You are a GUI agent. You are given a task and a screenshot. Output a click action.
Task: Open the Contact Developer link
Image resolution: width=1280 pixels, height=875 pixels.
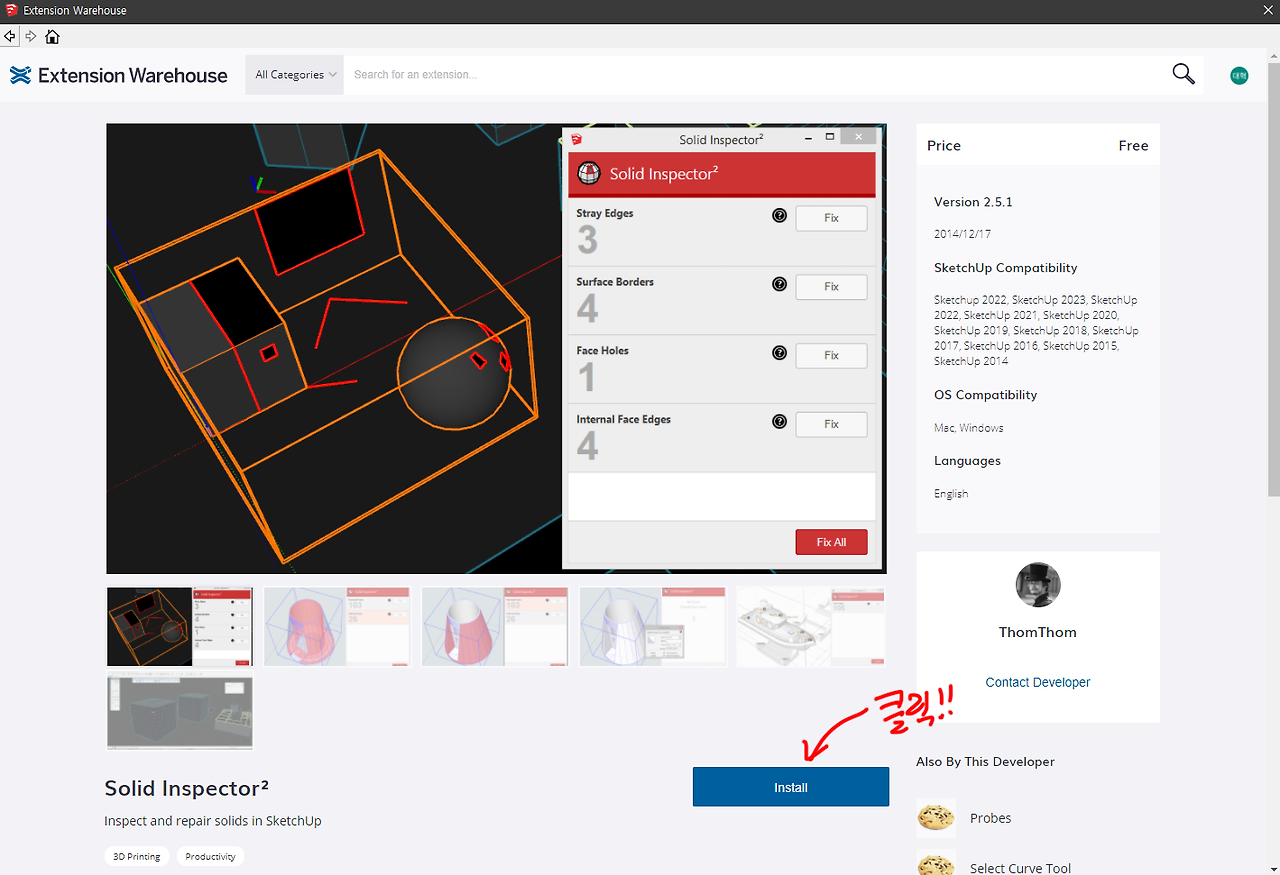click(1037, 682)
